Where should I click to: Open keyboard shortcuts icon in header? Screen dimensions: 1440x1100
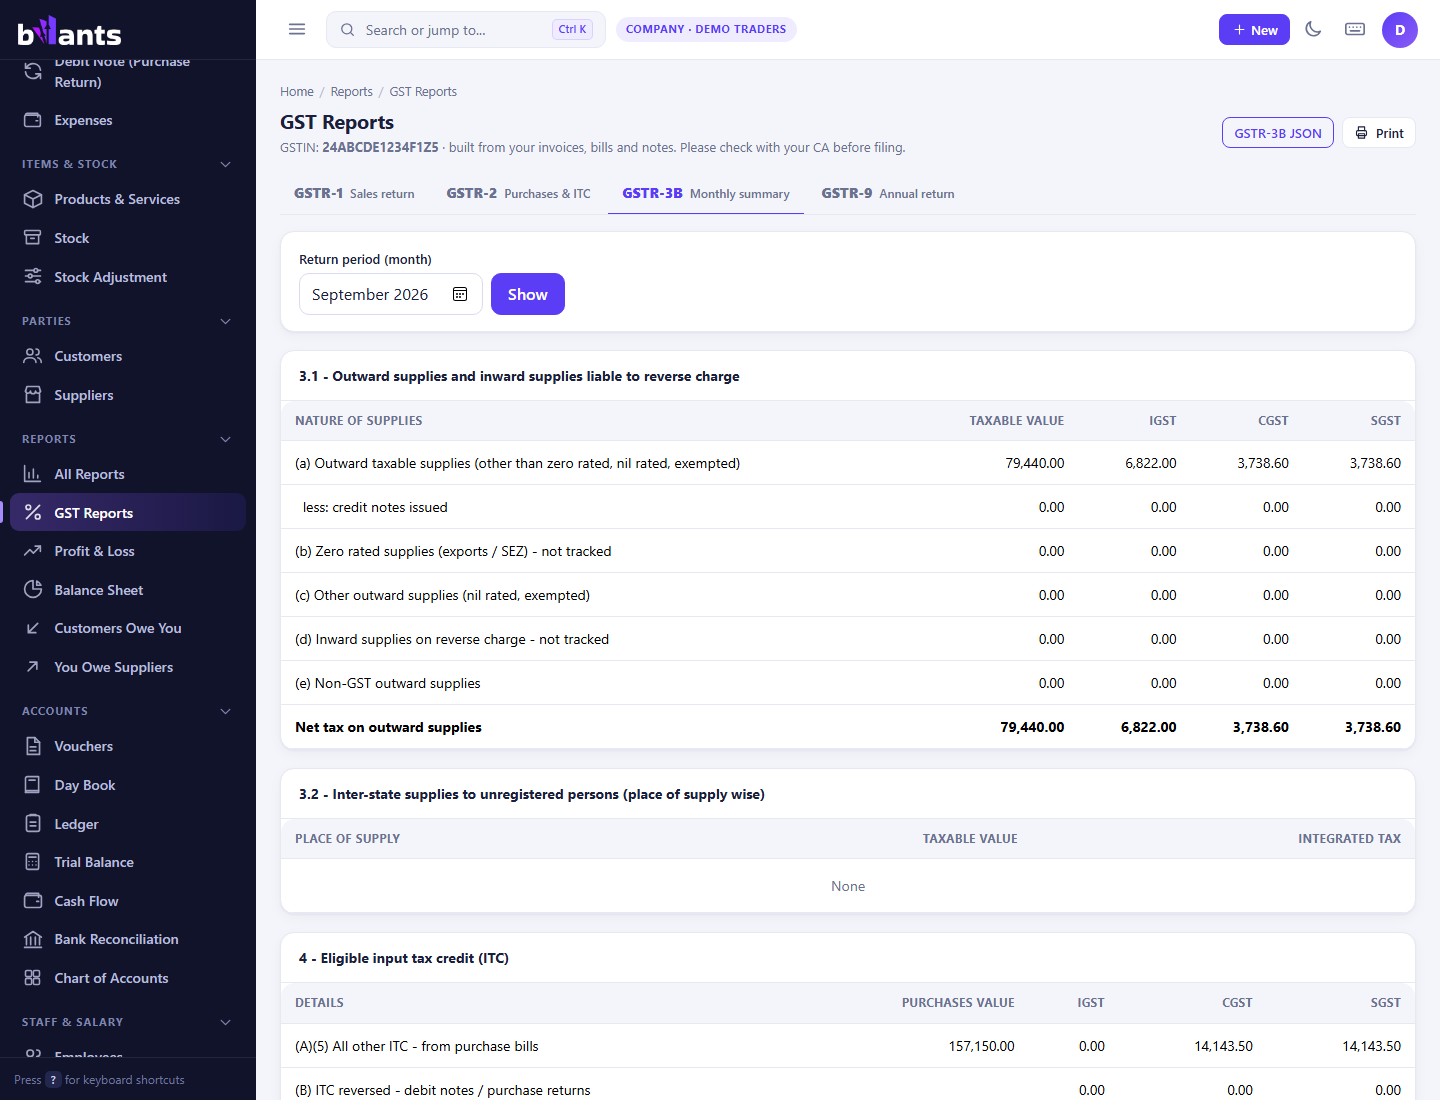tap(1355, 29)
